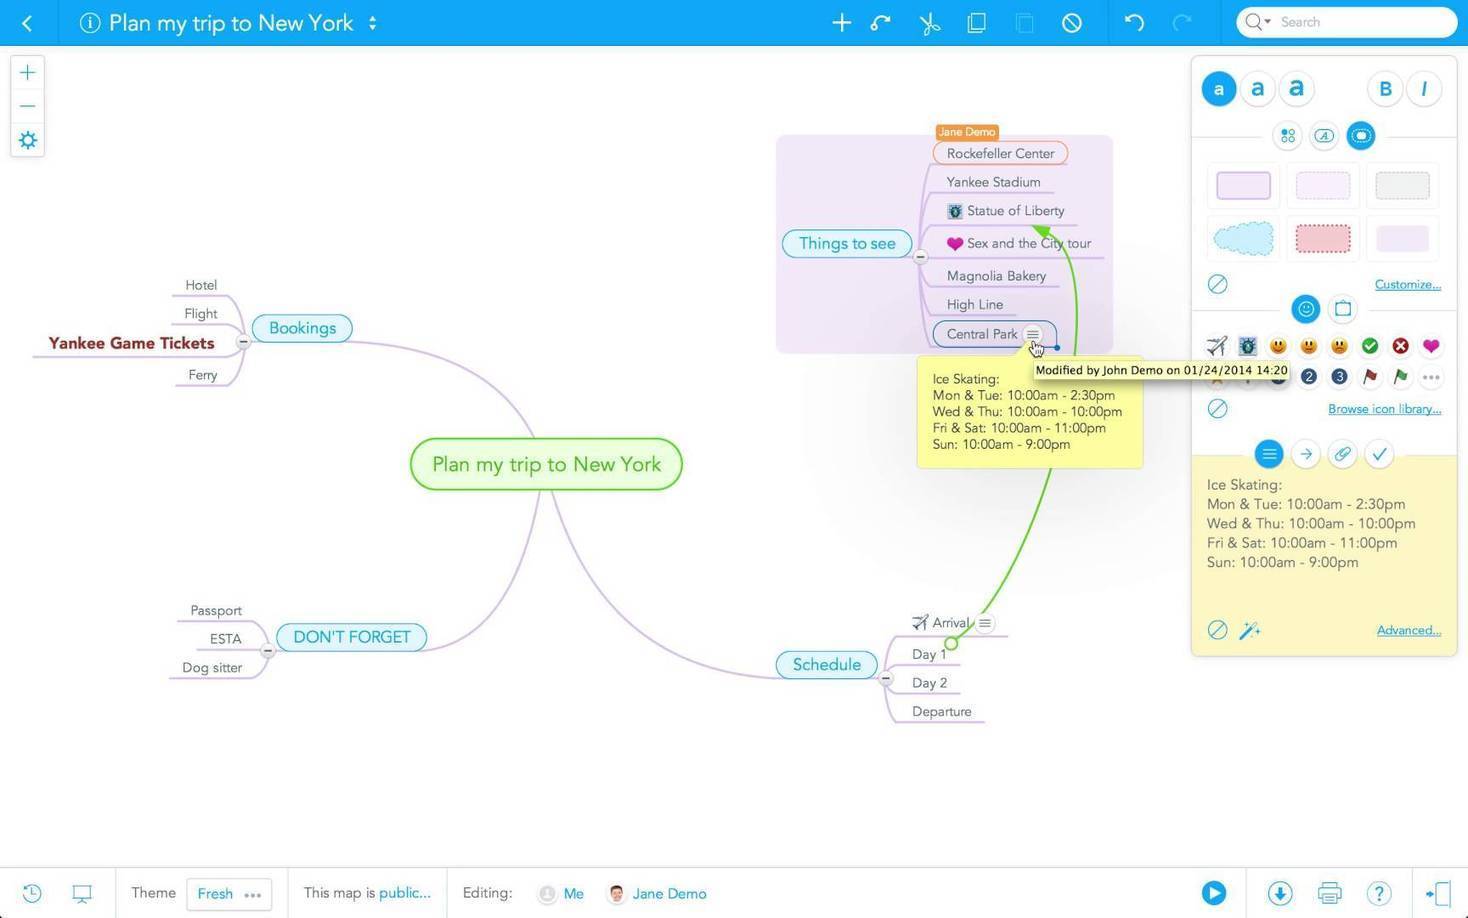Image resolution: width=1468 pixels, height=918 pixels.
Task: Toggle bold formatting
Action: pyautogui.click(x=1385, y=89)
